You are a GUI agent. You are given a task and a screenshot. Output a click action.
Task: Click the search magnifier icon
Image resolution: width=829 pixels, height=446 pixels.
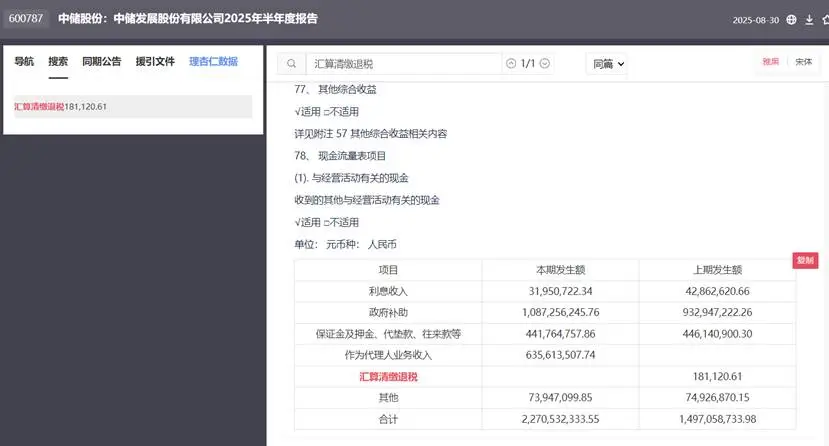(291, 63)
